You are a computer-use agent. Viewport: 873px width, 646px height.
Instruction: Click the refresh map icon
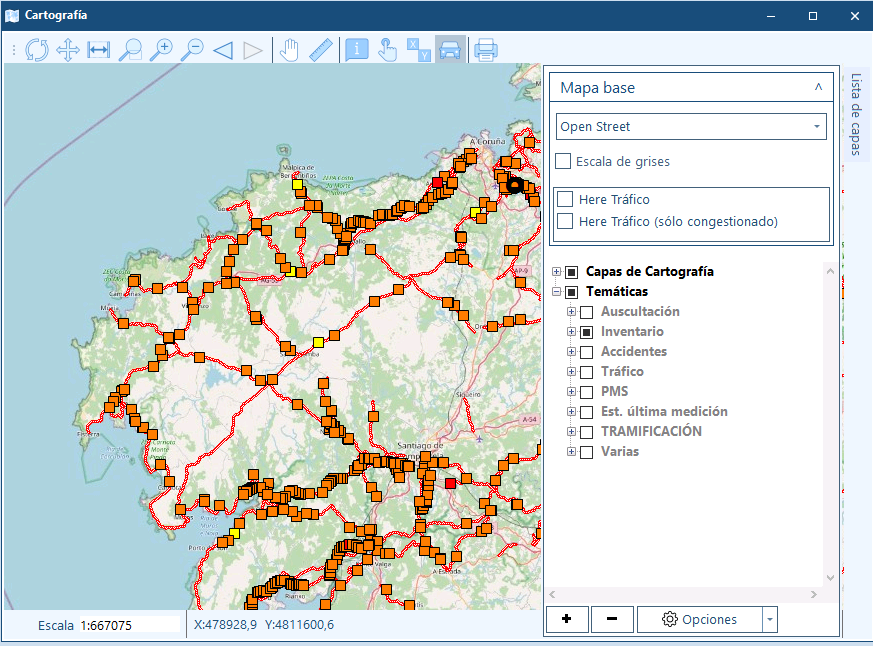tap(37, 49)
